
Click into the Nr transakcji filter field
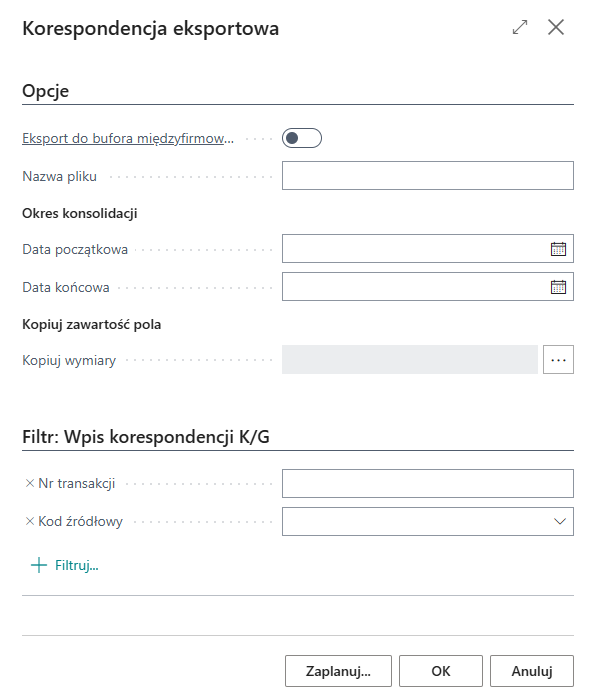[428, 483]
